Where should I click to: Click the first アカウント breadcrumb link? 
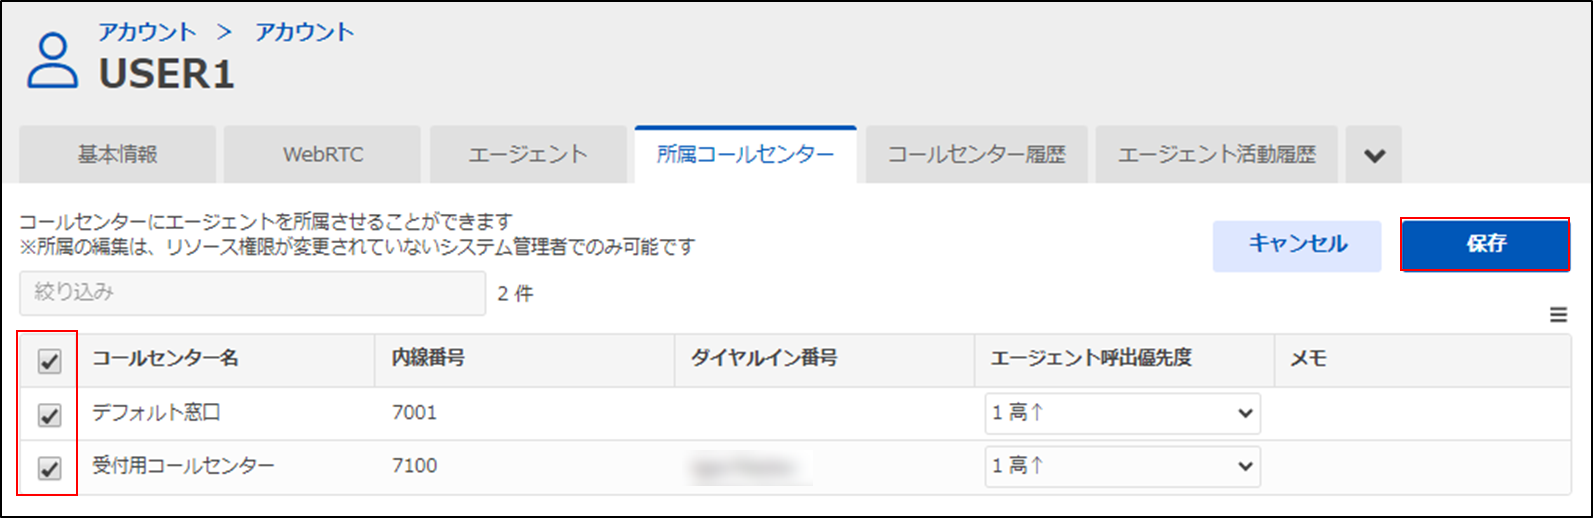[147, 32]
